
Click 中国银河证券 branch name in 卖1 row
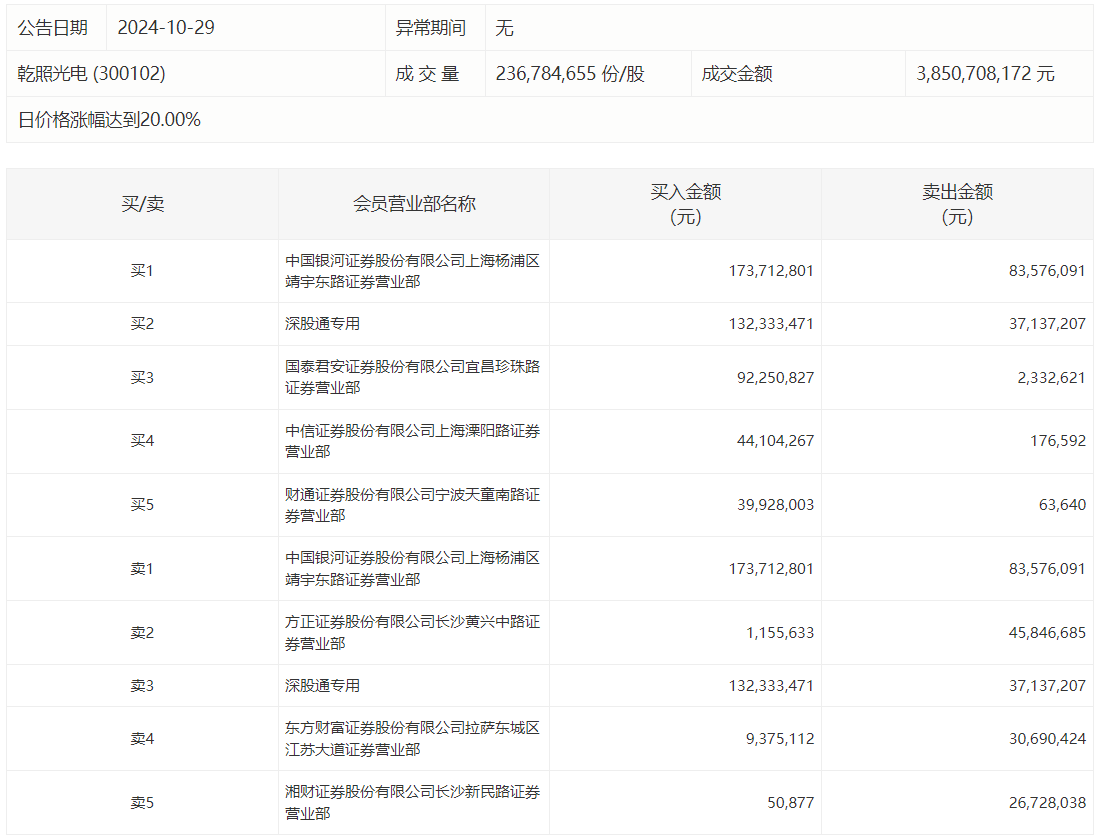pos(412,568)
